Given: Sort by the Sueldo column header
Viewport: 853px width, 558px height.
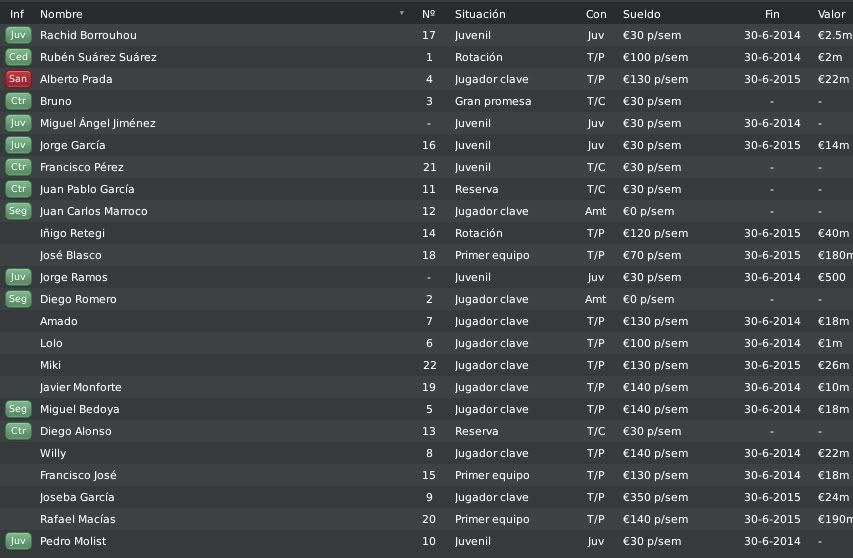Looking at the screenshot, I should pos(641,14).
